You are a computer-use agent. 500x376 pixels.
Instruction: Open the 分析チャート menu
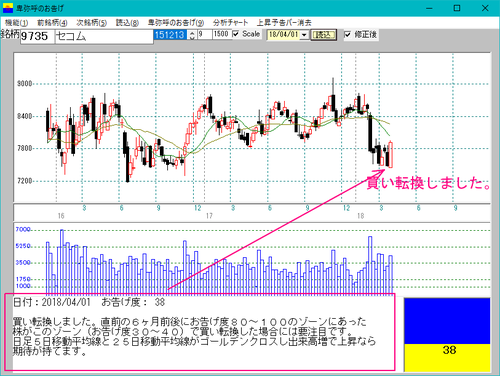[x=230, y=23]
